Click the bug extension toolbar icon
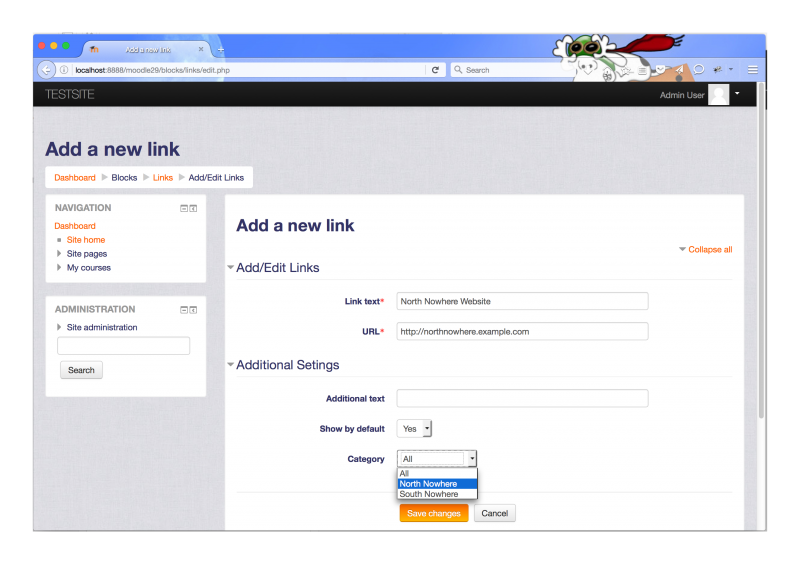Viewport: 800px width, 564px height. [718, 69]
